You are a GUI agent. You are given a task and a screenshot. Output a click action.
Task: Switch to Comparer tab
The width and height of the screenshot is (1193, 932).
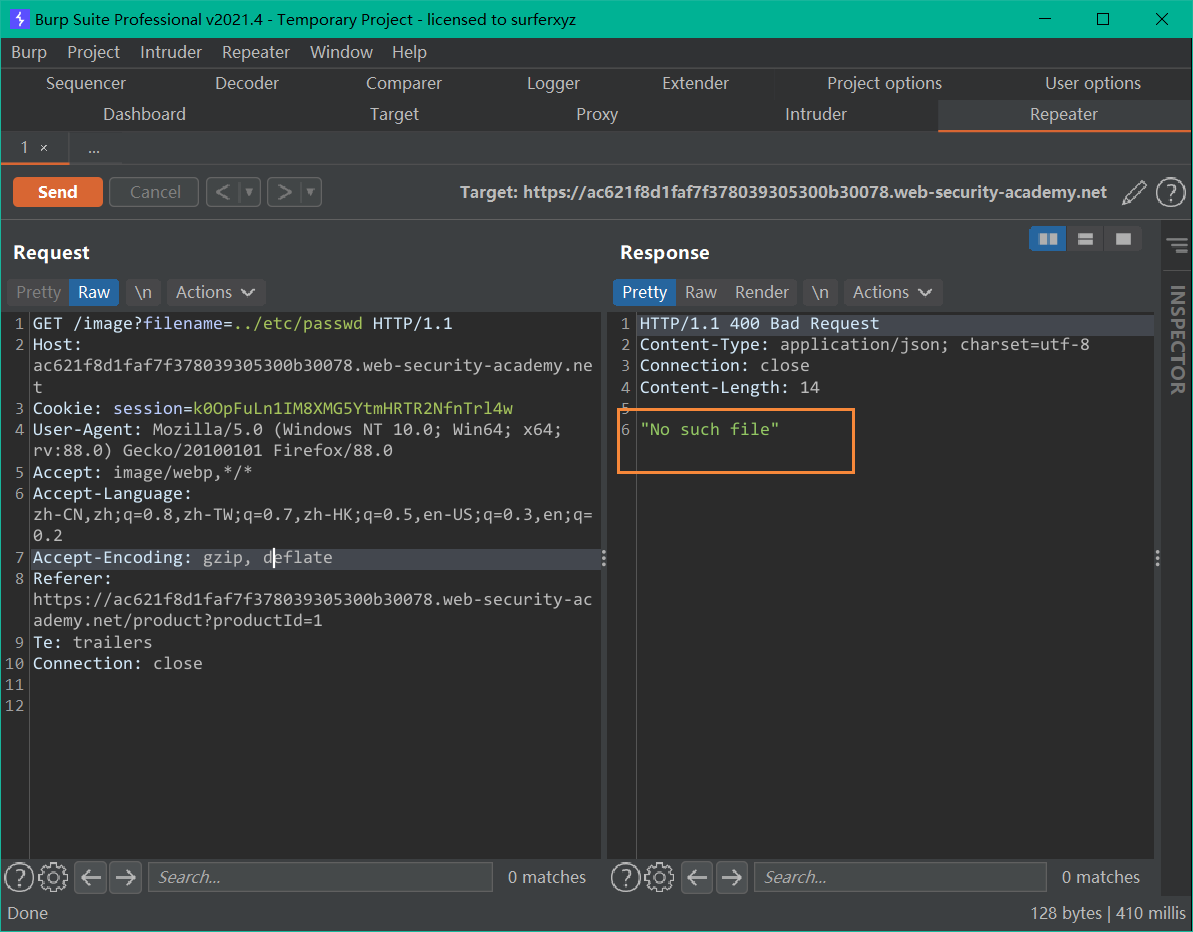click(404, 84)
